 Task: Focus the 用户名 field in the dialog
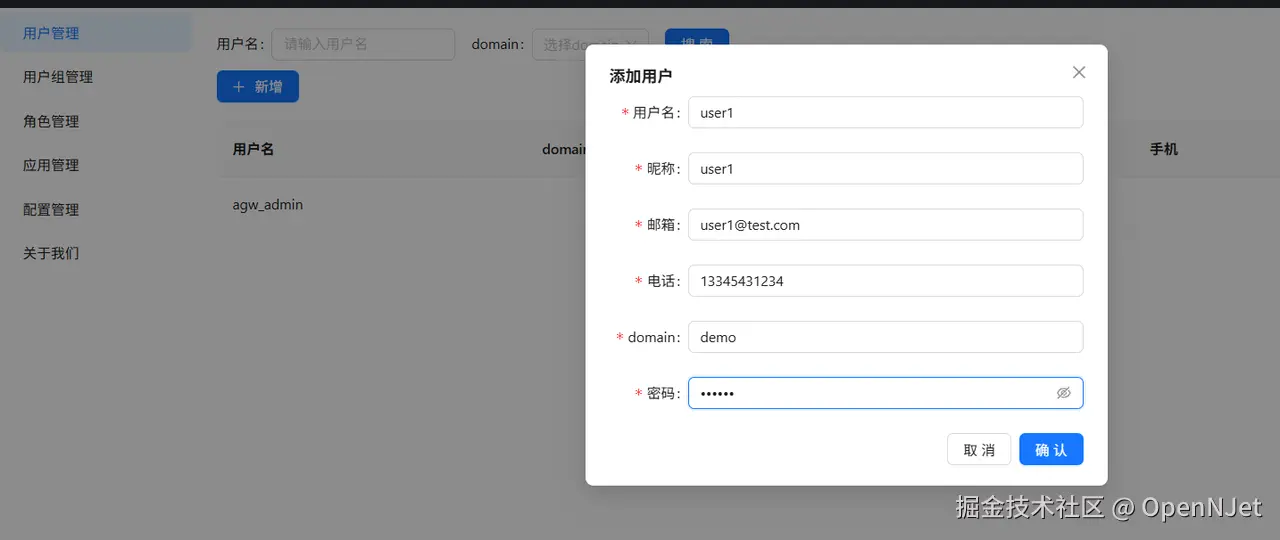click(886, 112)
